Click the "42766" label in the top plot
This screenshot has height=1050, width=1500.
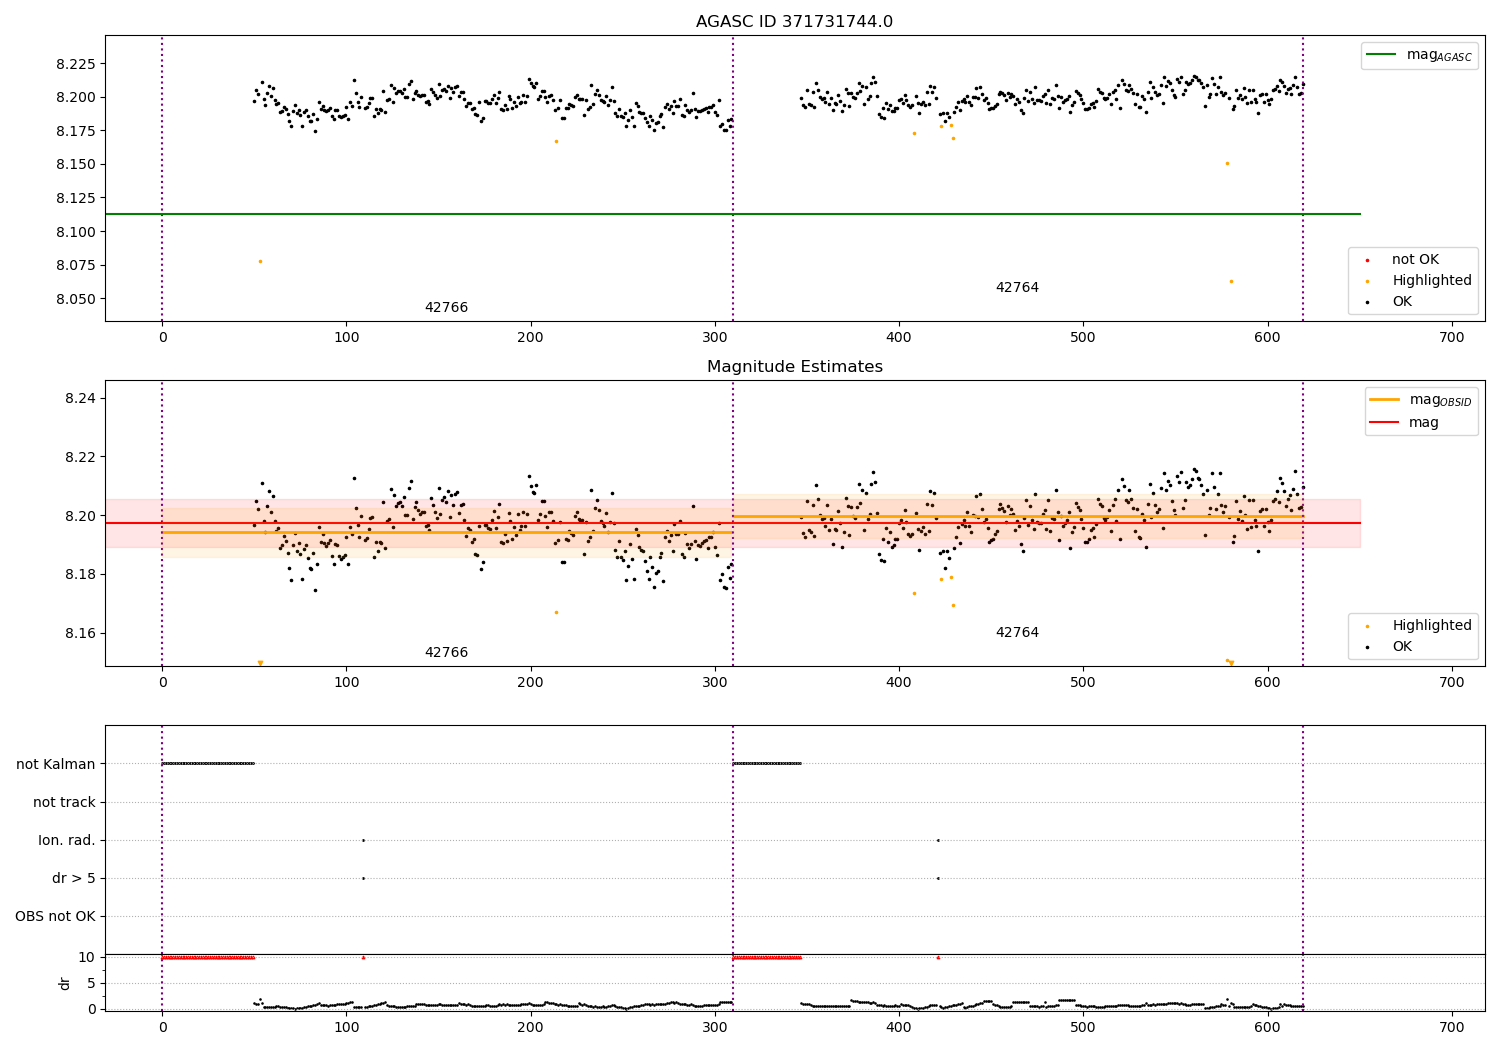[446, 308]
